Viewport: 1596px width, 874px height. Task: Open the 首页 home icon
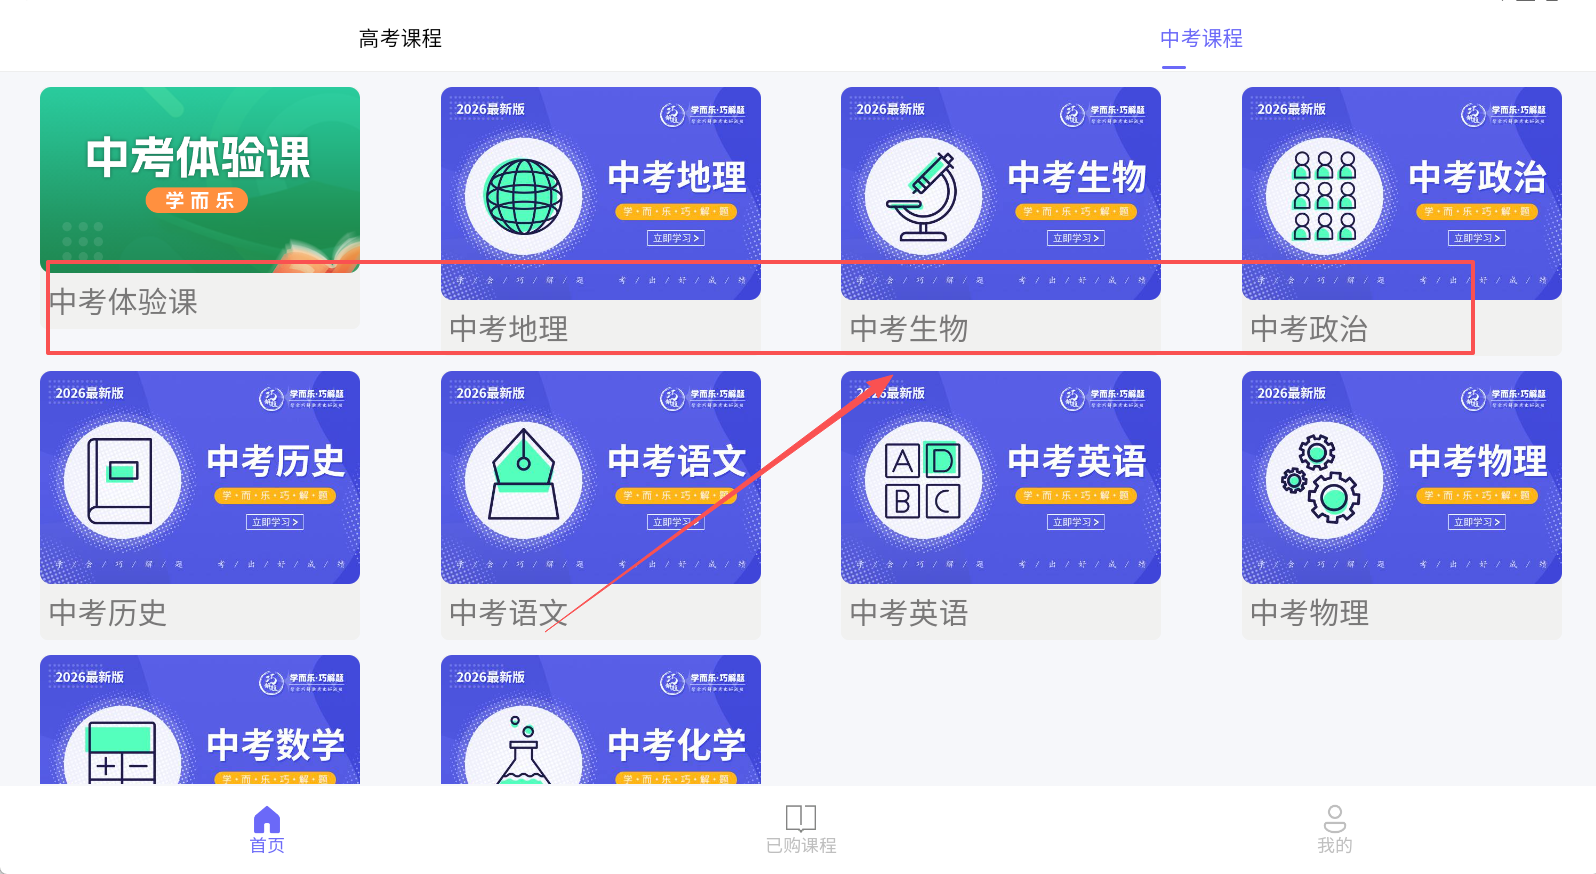coord(267,820)
